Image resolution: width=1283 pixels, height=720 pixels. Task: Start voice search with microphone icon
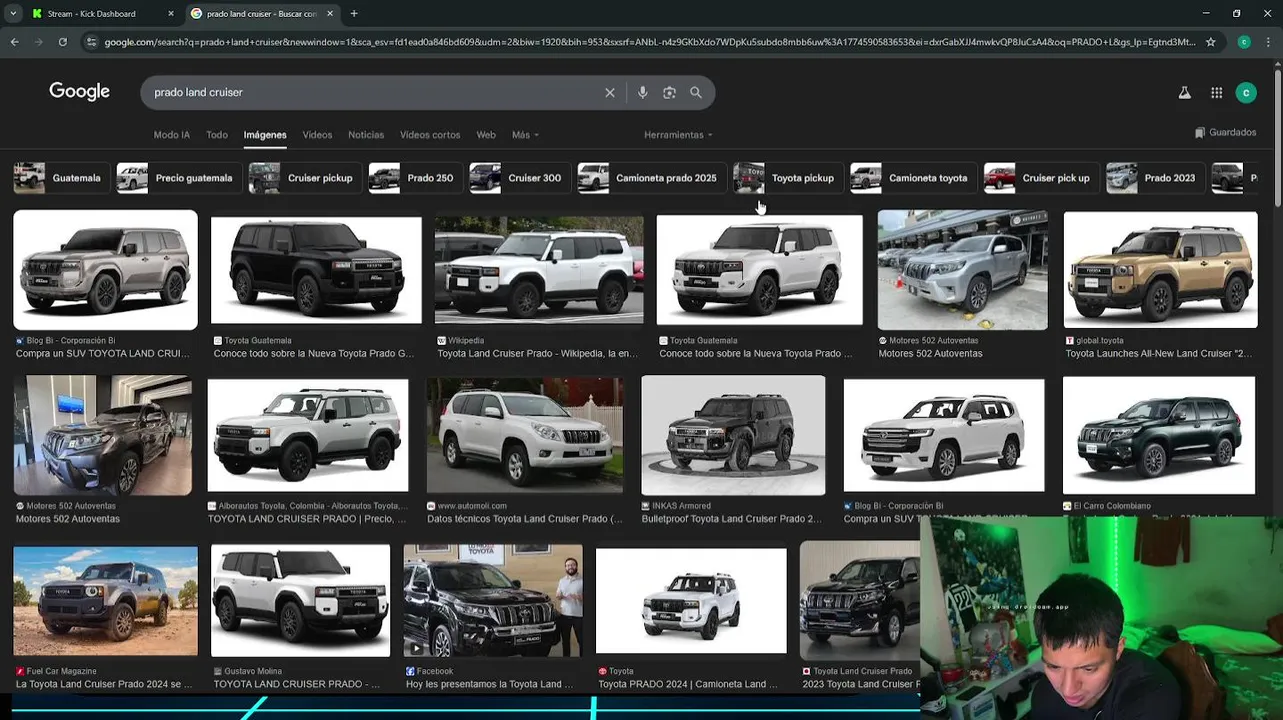pos(642,92)
